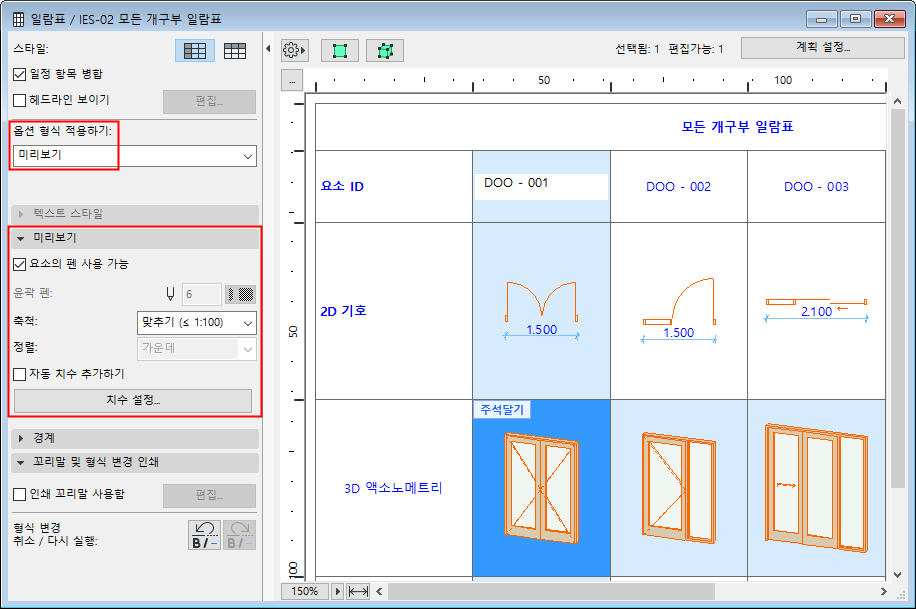This screenshot has width=916, height=609.
Task: Toggle the 일정 항목 병합 checkbox
Action: pyautogui.click(x=19, y=74)
